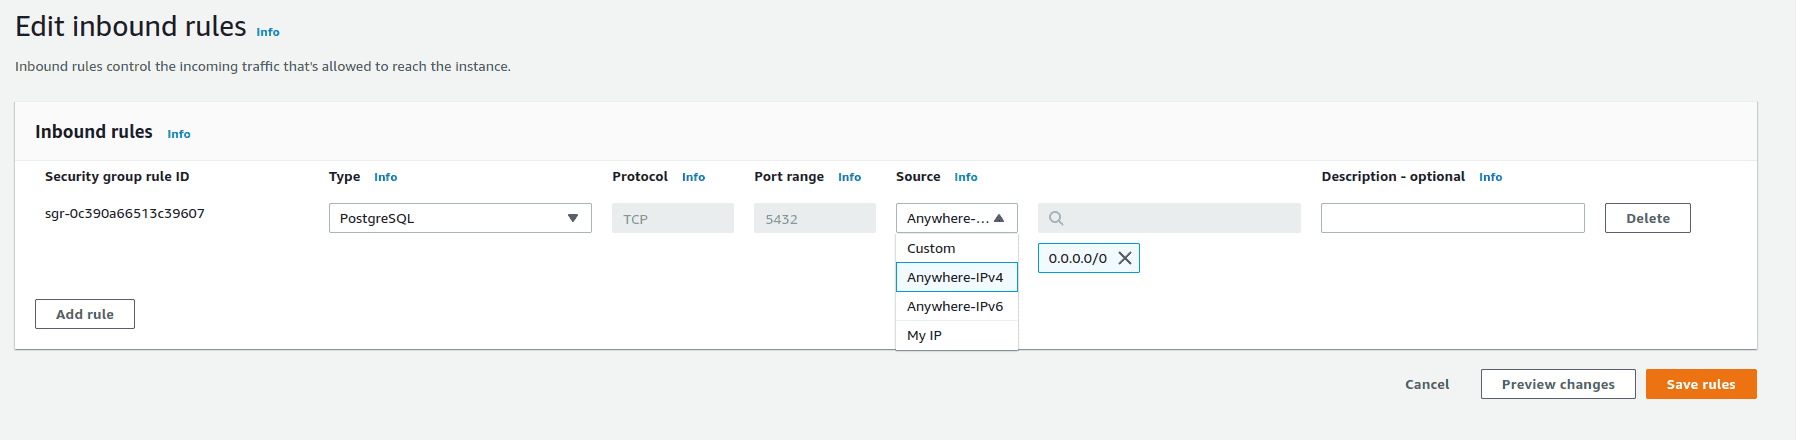The image size is (1796, 440).
Task: Click the magnifier icon in source search
Action: coord(1056,218)
